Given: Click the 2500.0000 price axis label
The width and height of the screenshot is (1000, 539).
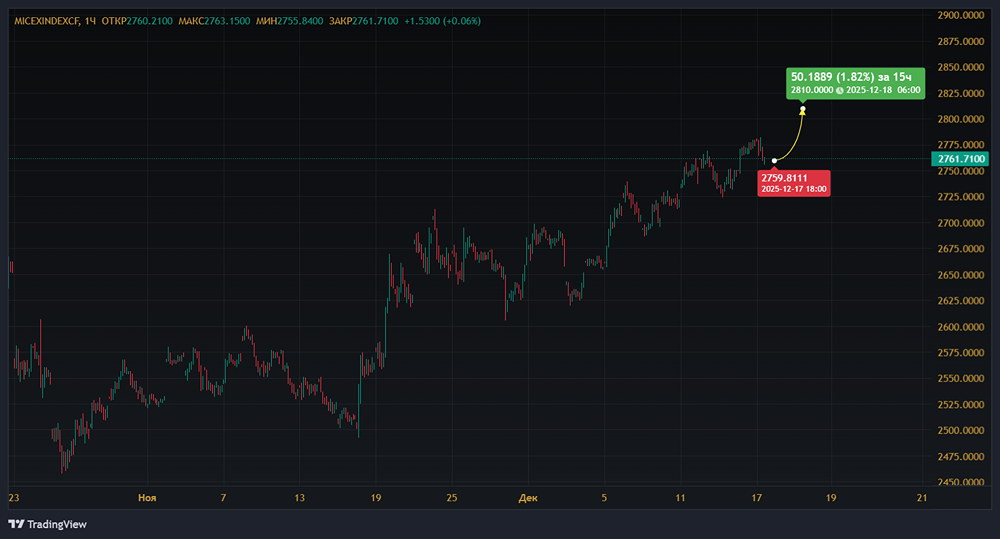Looking at the screenshot, I should pos(960,431).
